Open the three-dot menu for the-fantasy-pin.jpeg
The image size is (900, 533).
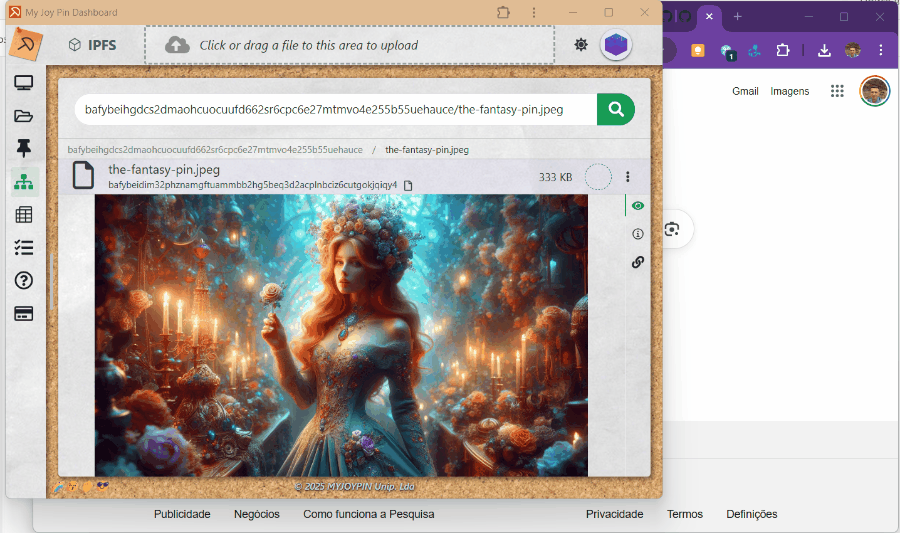(628, 177)
